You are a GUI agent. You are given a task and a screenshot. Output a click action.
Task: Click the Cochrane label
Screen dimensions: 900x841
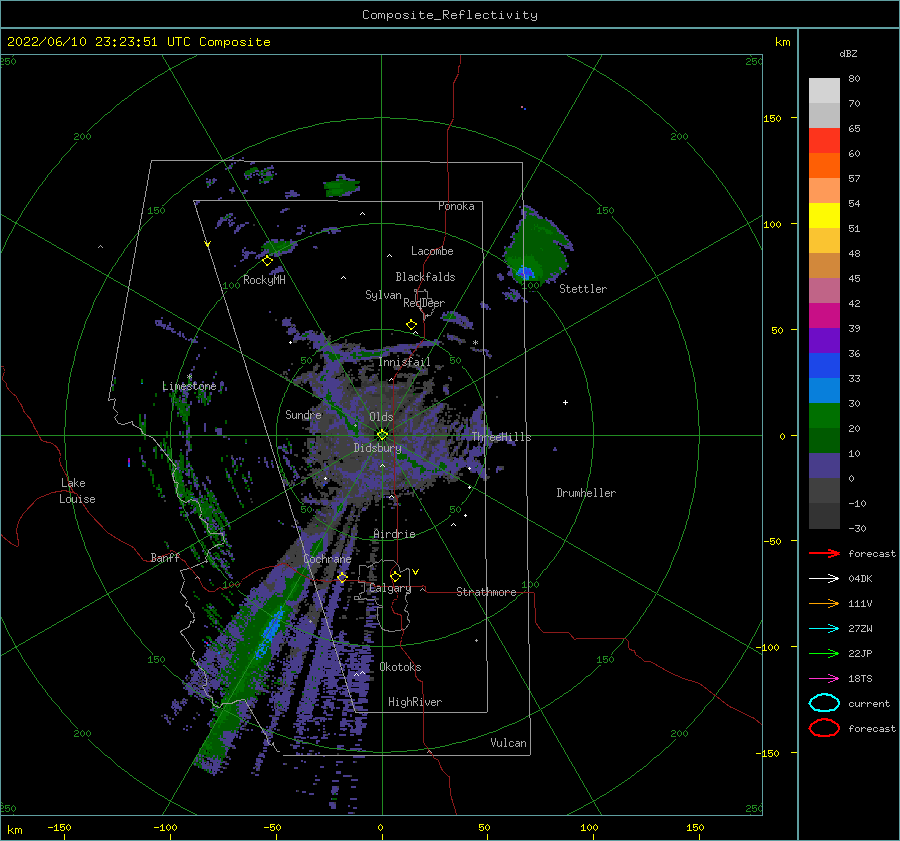[x=327, y=559]
